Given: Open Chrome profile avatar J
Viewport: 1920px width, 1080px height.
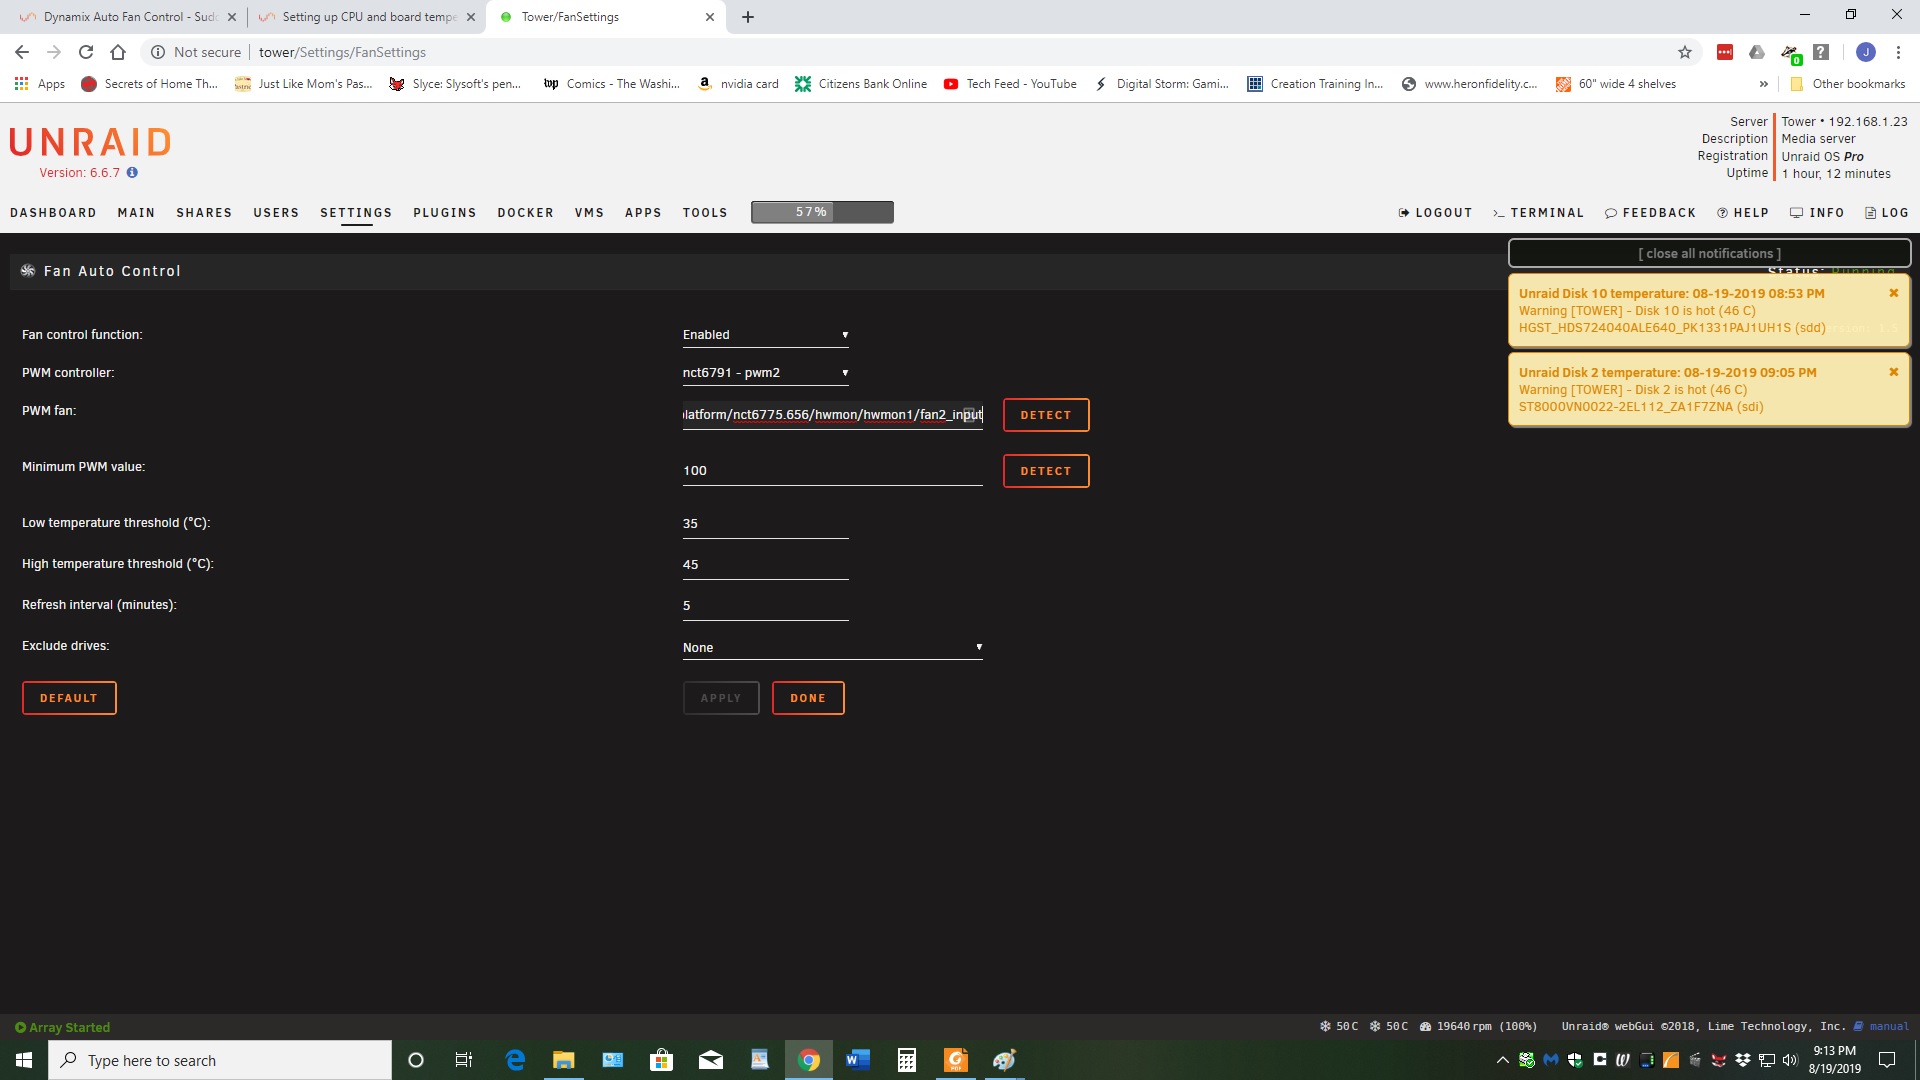Looking at the screenshot, I should point(1865,52).
